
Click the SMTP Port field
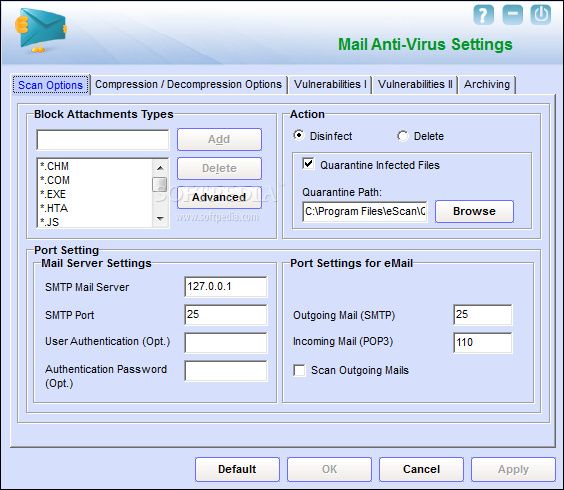[x=226, y=315]
